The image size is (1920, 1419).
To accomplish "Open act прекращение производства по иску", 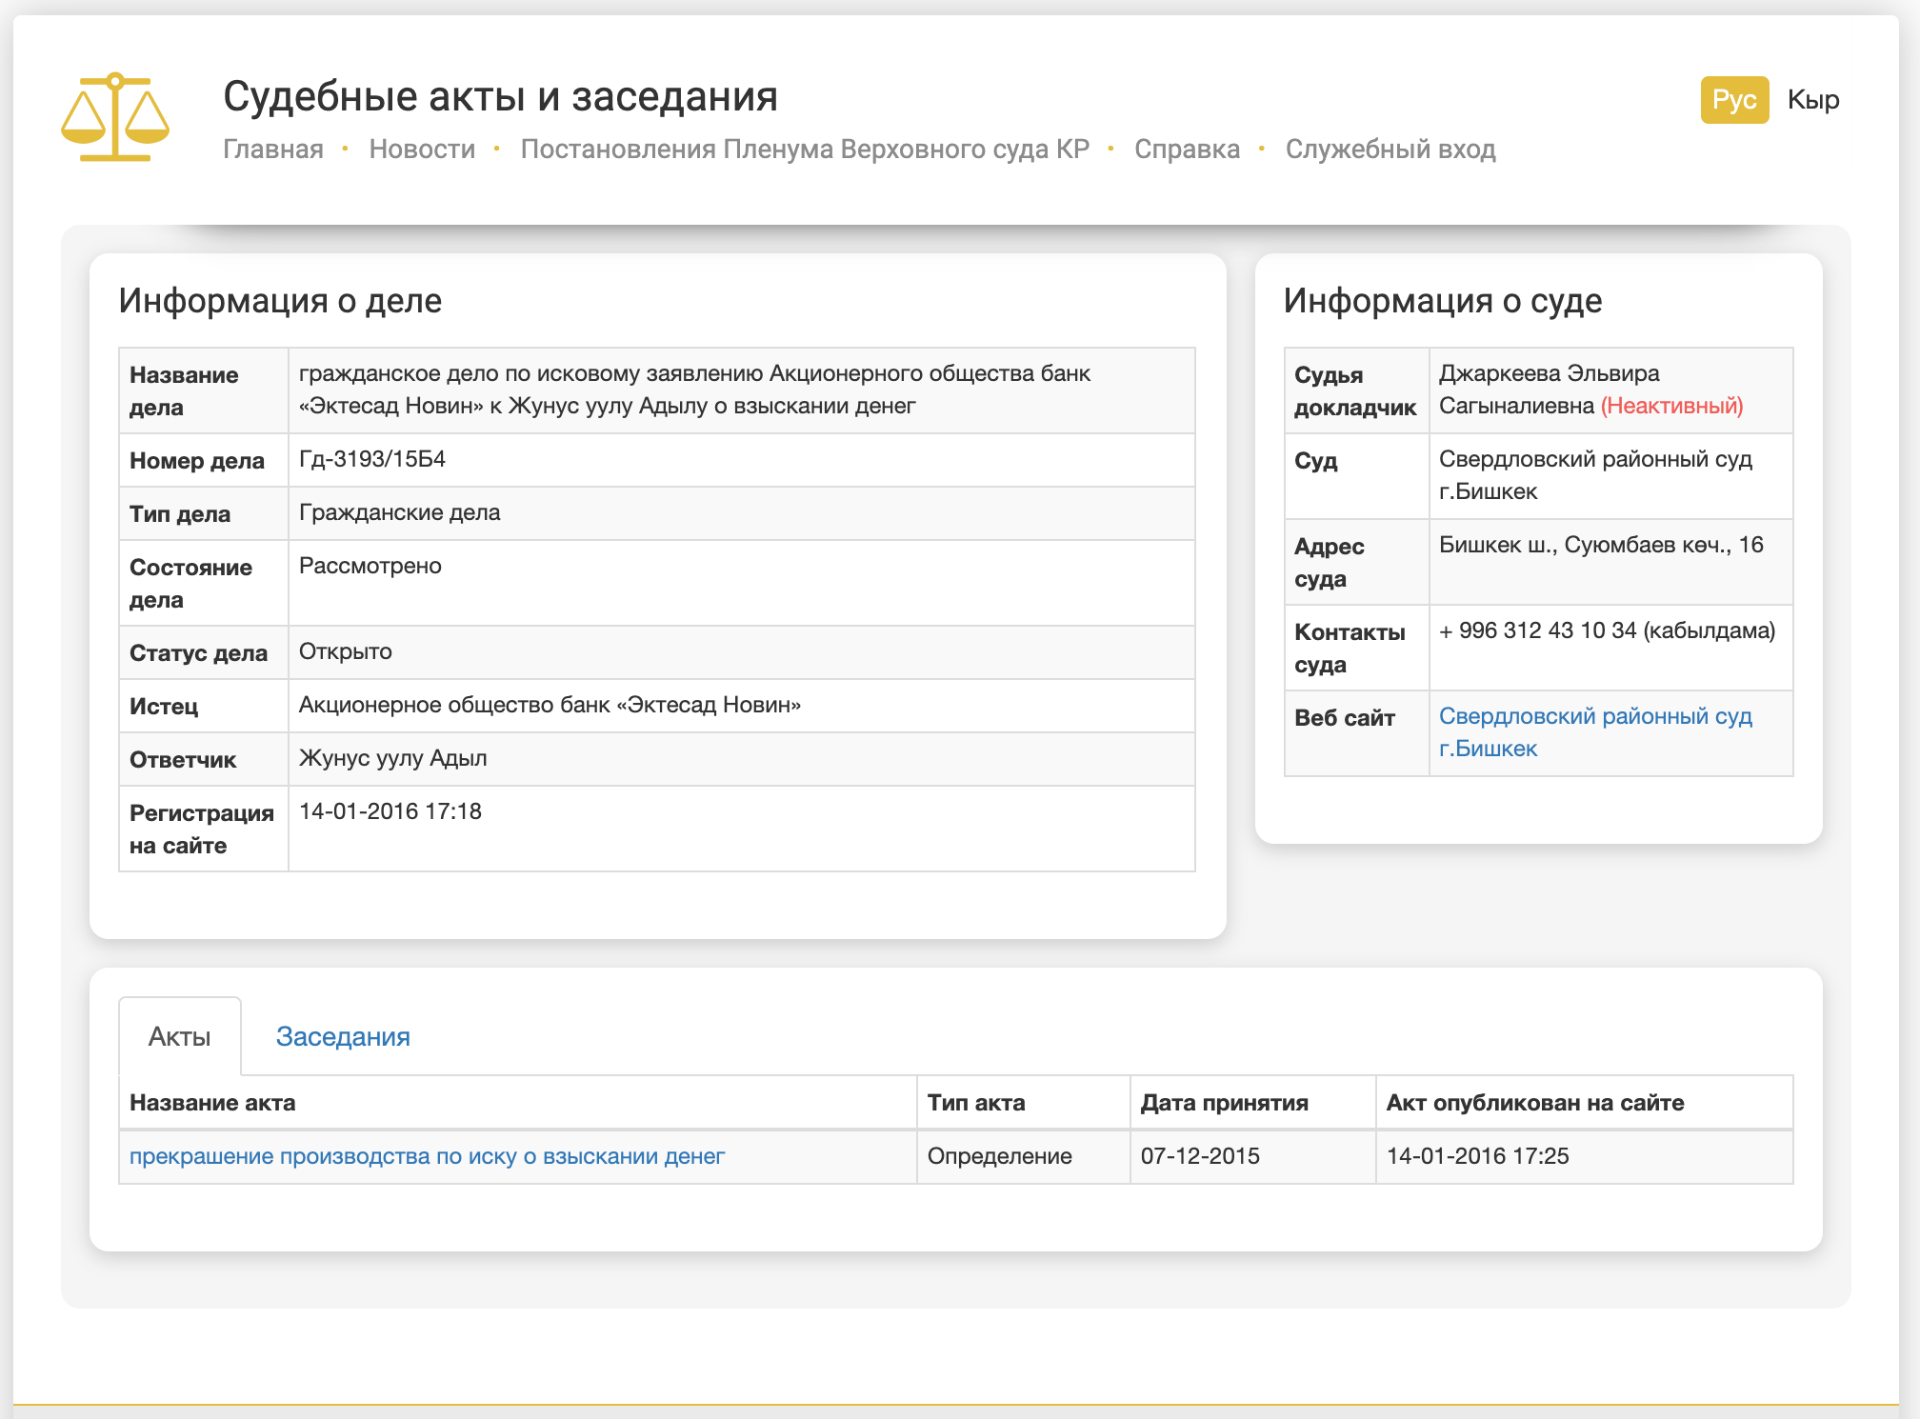I will tap(426, 1156).
